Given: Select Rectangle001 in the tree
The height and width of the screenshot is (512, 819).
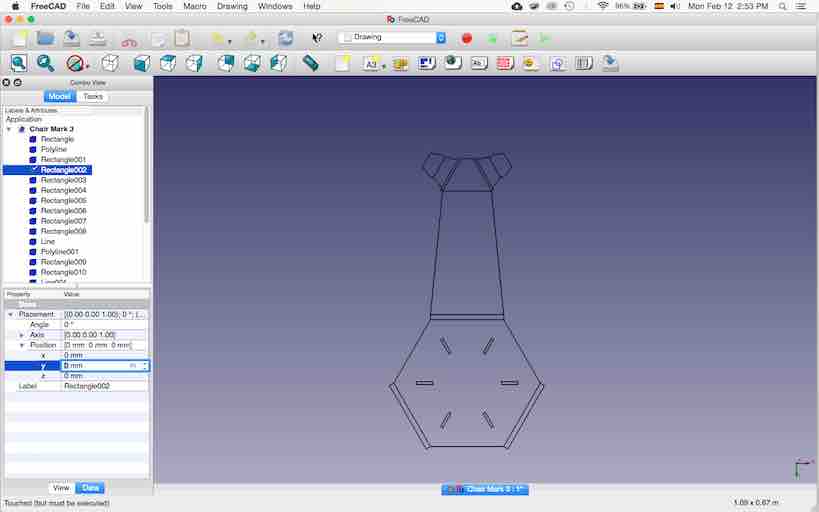Looking at the screenshot, I should point(63,160).
